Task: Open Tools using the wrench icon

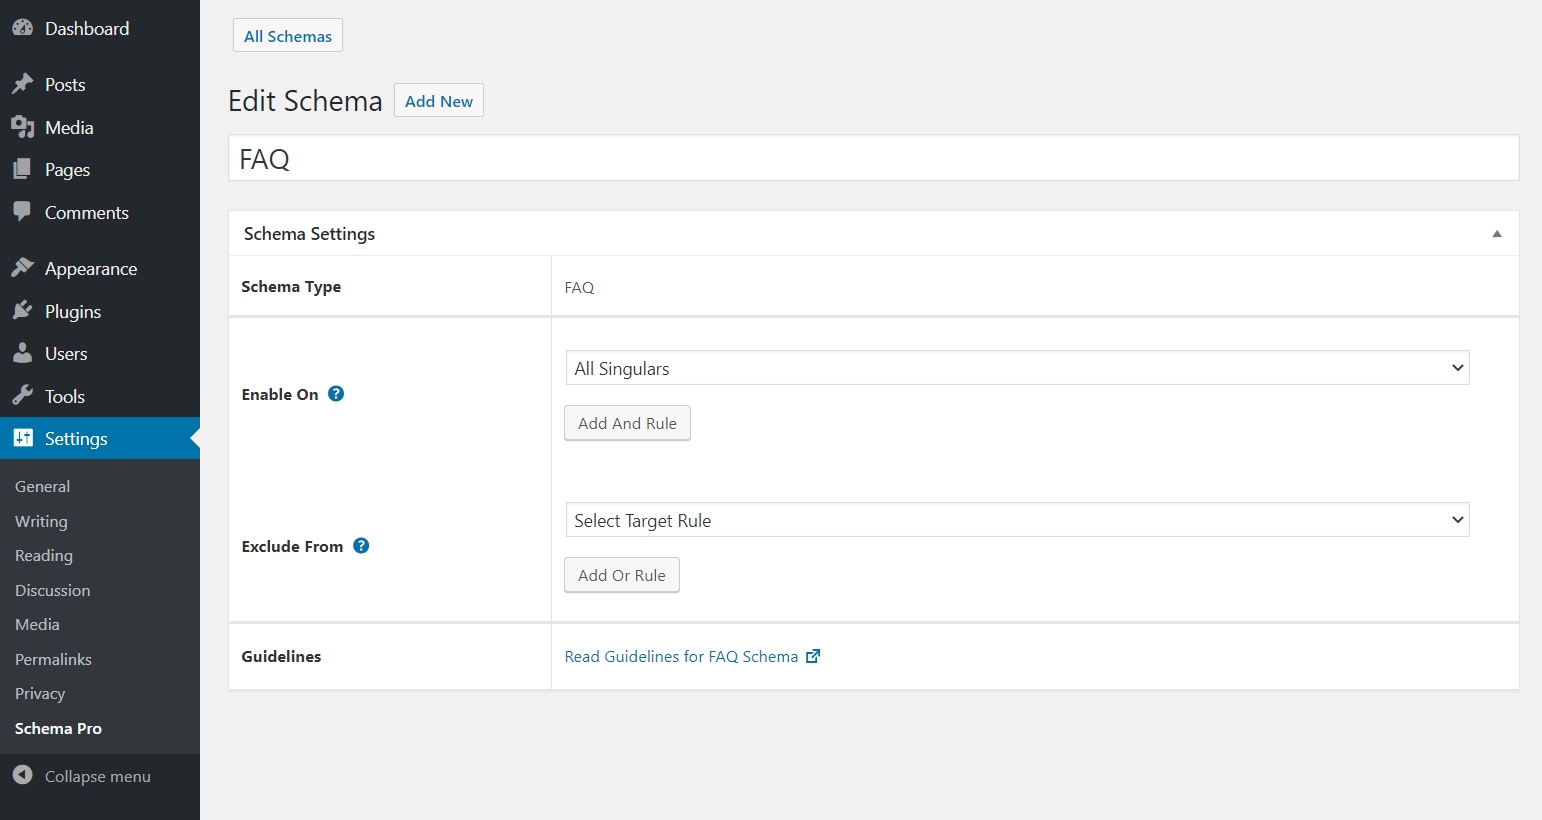Action: [23, 395]
